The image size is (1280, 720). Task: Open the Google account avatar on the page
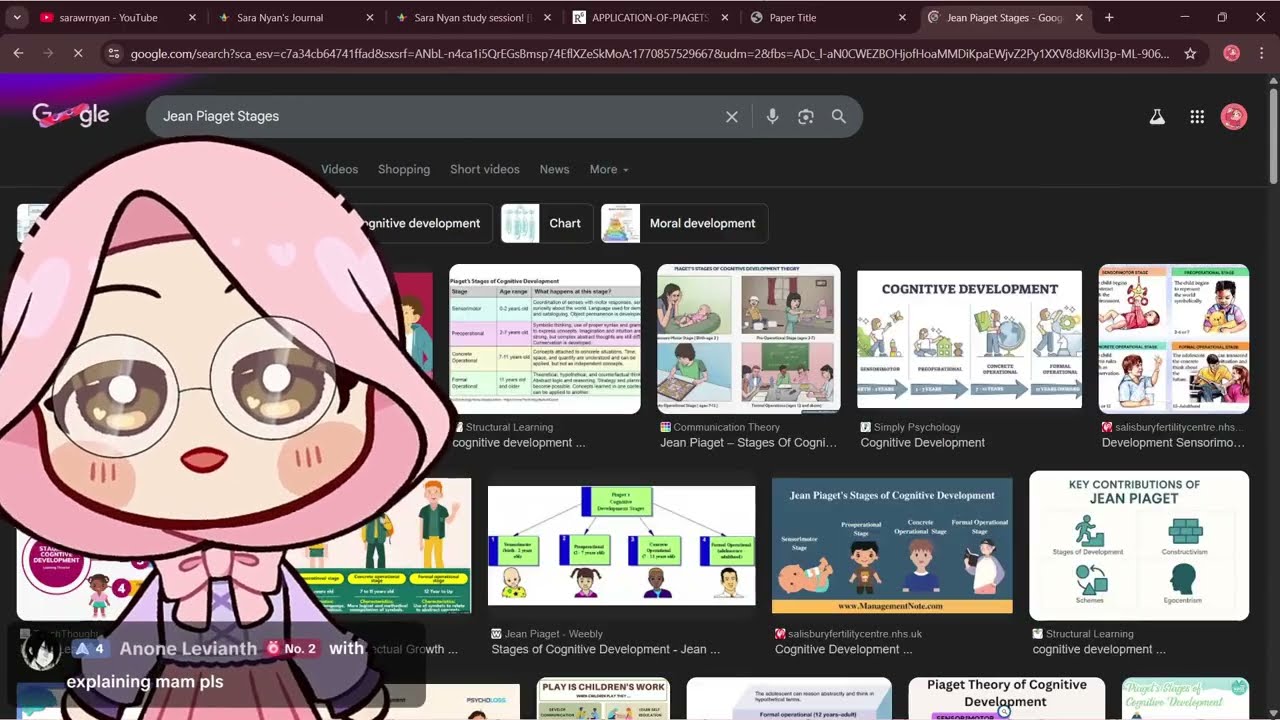[1234, 117]
